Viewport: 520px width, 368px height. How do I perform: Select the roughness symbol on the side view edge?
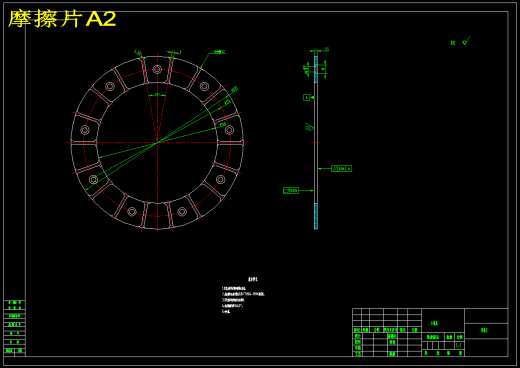point(309,127)
